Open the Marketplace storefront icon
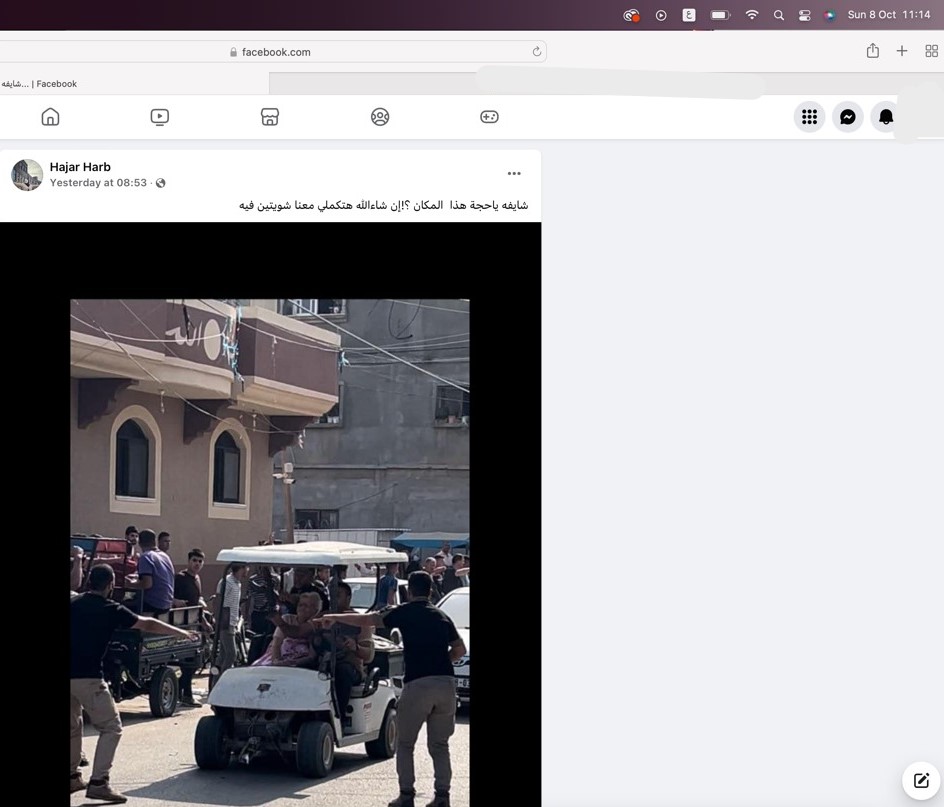Viewport: 944px width, 807px height. (270, 117)
